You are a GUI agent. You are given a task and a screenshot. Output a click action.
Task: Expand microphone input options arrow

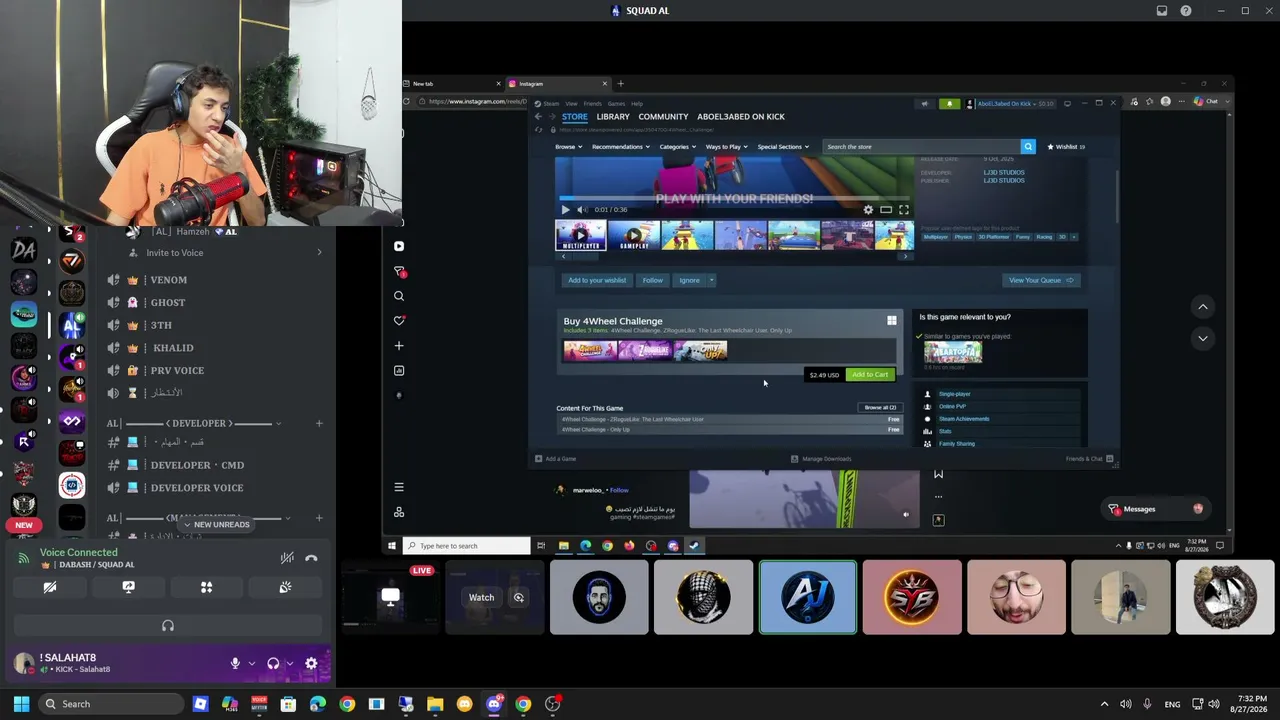[251, 663]
